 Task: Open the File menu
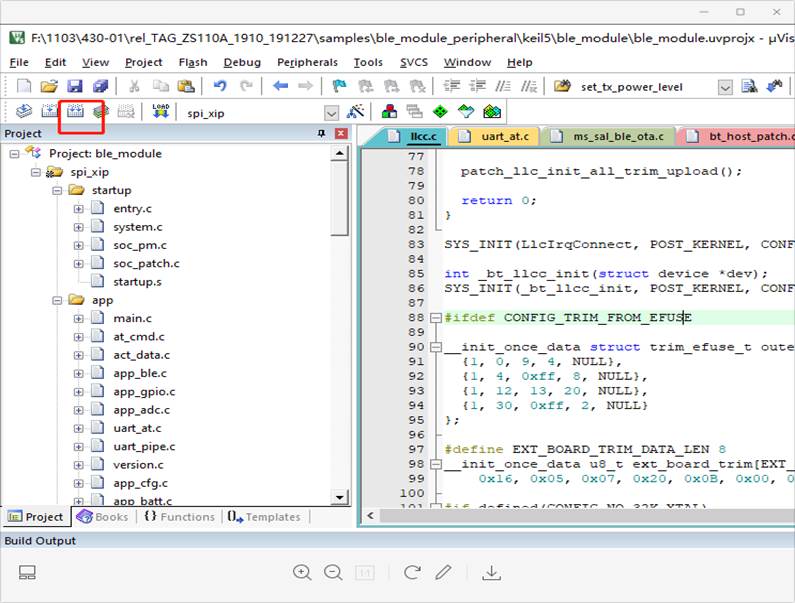click(x=19, y=62)
